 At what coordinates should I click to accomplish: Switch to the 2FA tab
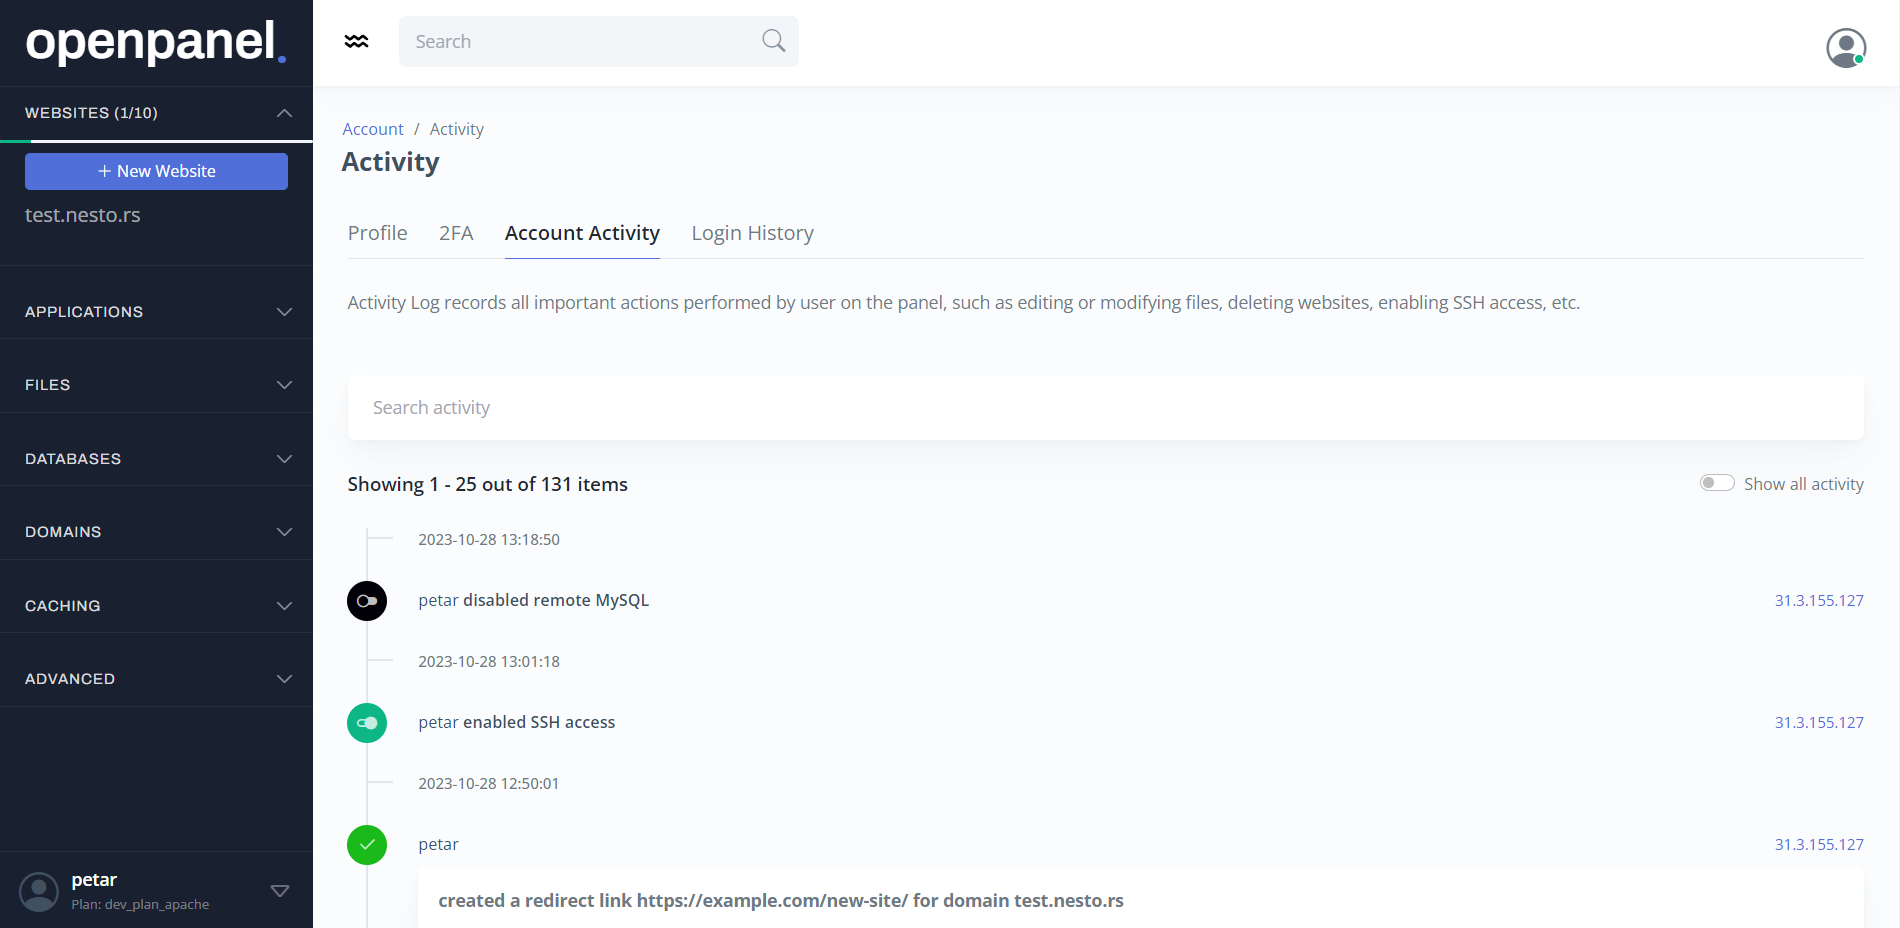point(456,233)
